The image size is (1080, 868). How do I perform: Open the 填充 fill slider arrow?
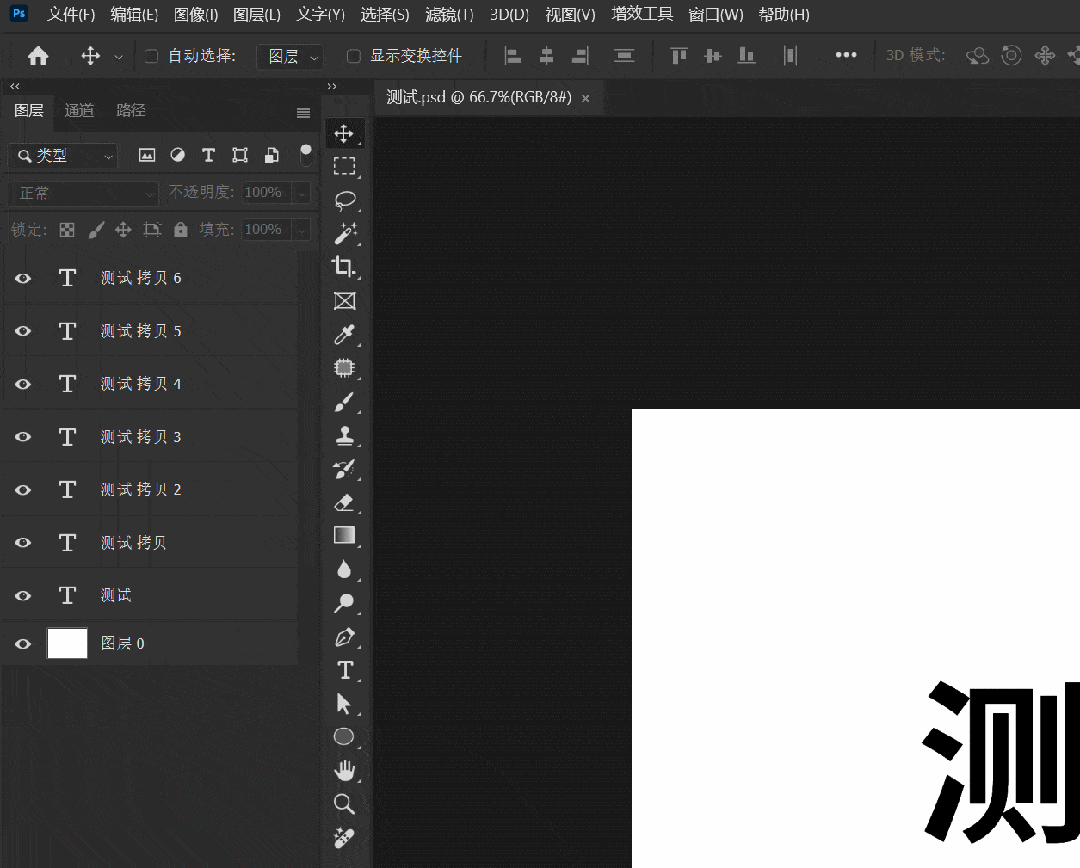coord(302,229)
